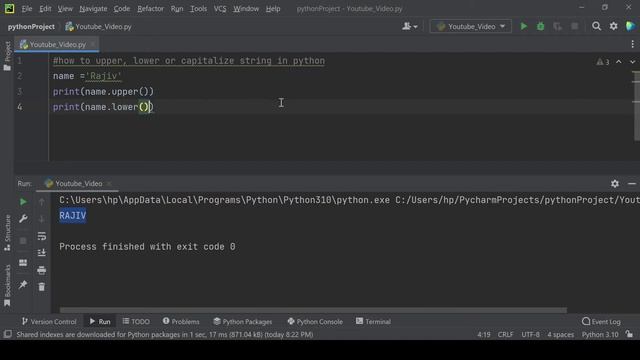Open IDE settings gear in top toolbar
Viewport: 640px width, 360px height.
tap(613, 27)
